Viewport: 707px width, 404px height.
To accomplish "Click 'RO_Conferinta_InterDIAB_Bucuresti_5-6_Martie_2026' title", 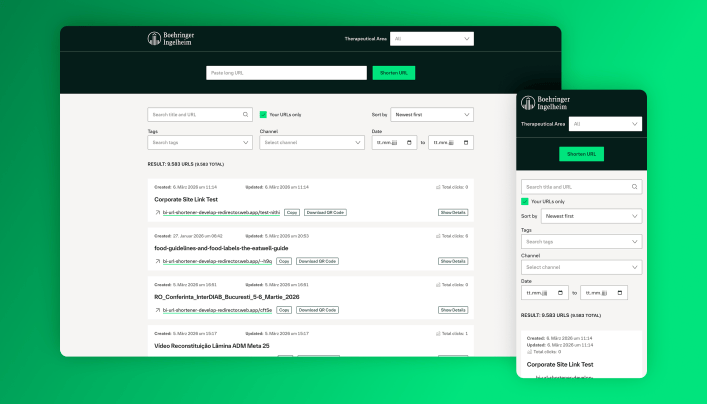I will tap(226, 297).
